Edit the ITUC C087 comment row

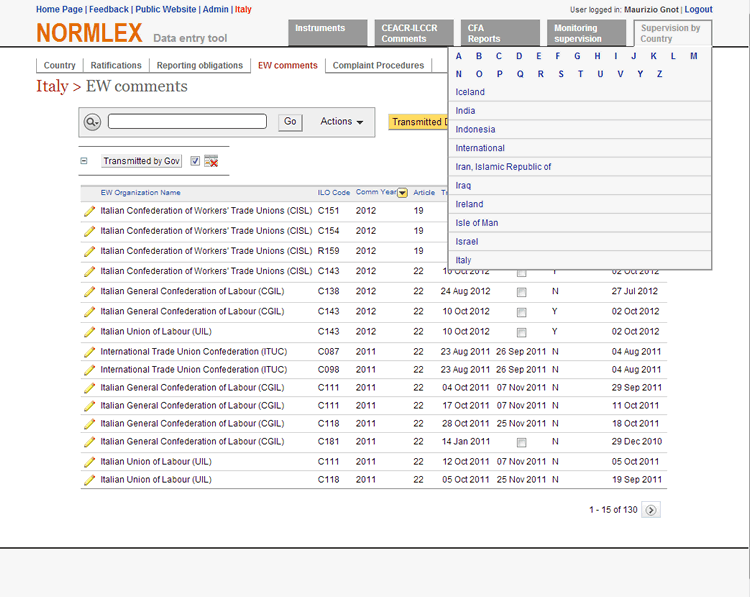point(89,352)
